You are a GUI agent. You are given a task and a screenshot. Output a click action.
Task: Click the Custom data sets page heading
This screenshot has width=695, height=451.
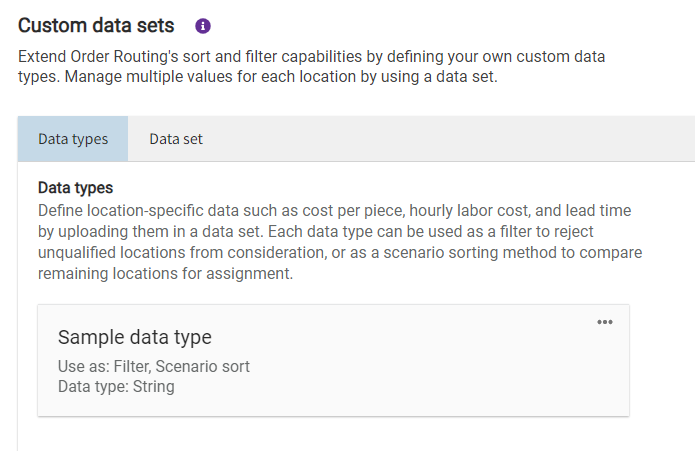click(96, 25)
